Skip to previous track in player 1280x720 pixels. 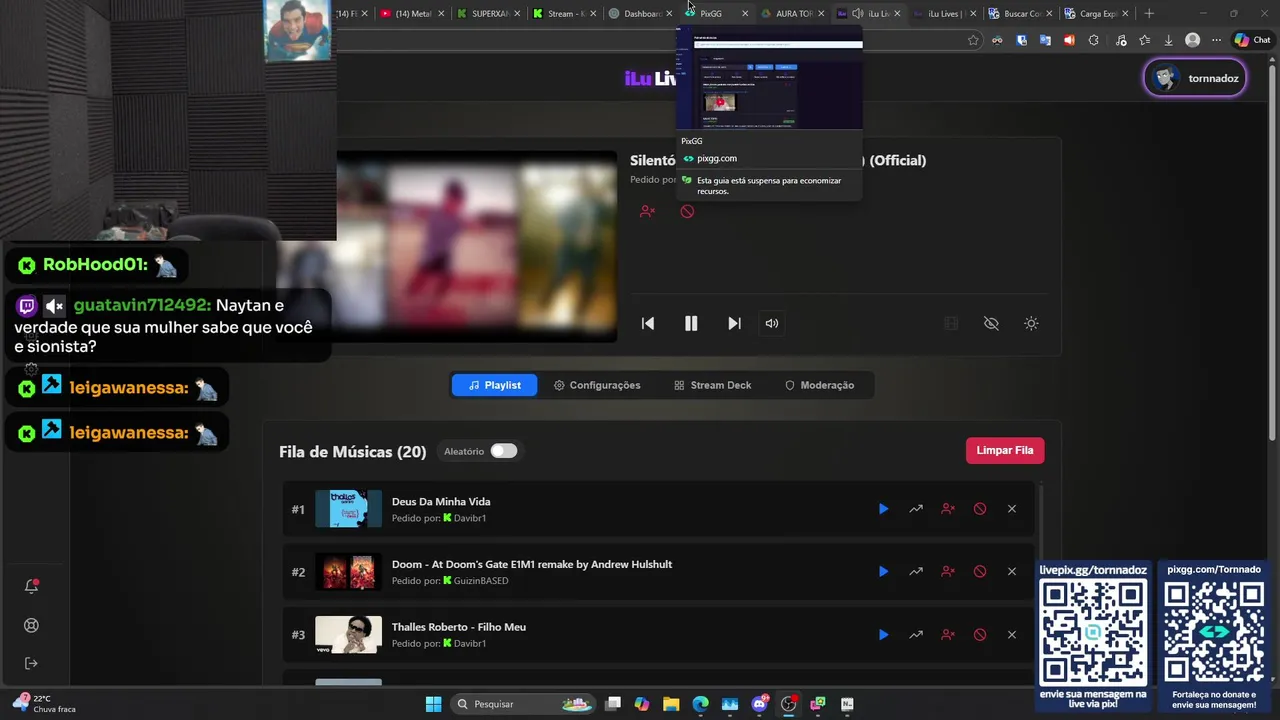(x=648, y=323)
